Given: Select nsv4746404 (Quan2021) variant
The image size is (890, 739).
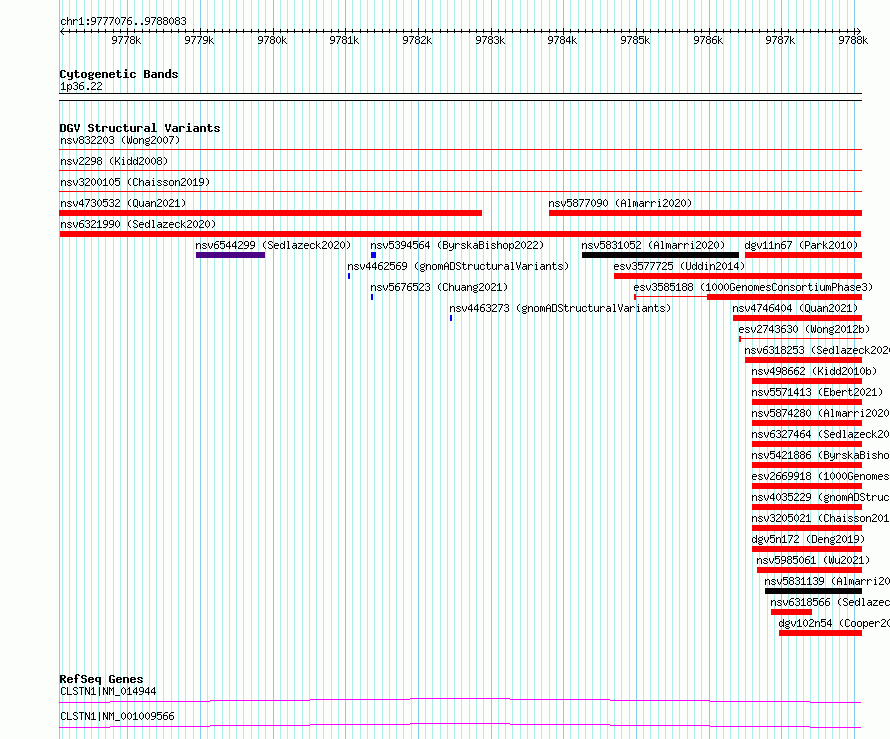Looking at the screenshot, I should point(795,308).
